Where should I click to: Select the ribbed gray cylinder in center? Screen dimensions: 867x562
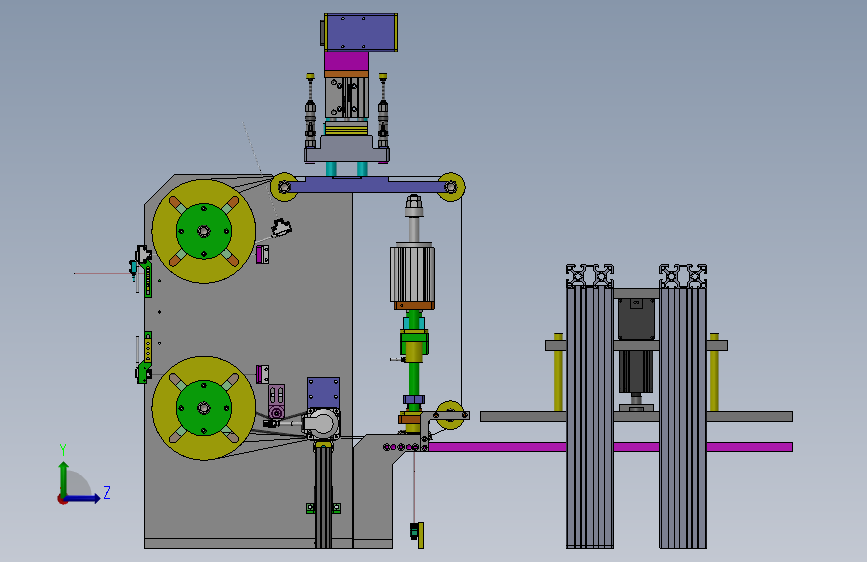(412, 273)
